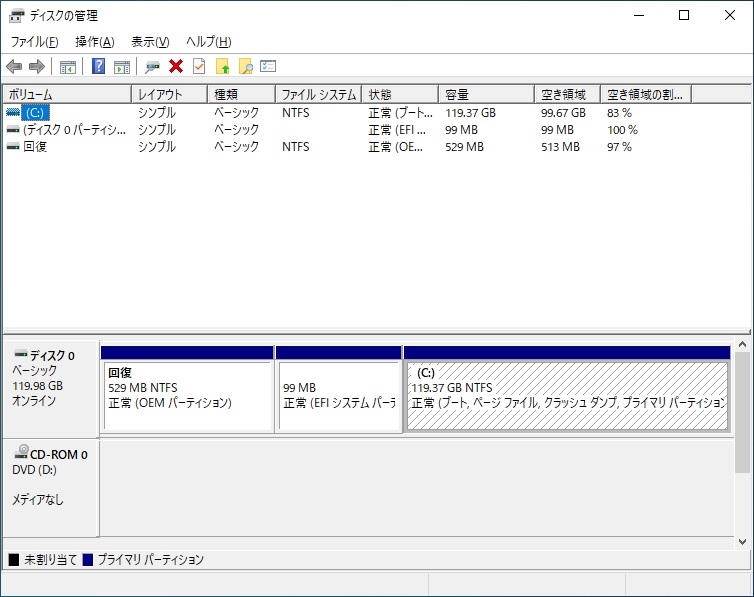
Task: Select the (ディスク 0 パーティシ... volume row
Action: click(75, 129)
